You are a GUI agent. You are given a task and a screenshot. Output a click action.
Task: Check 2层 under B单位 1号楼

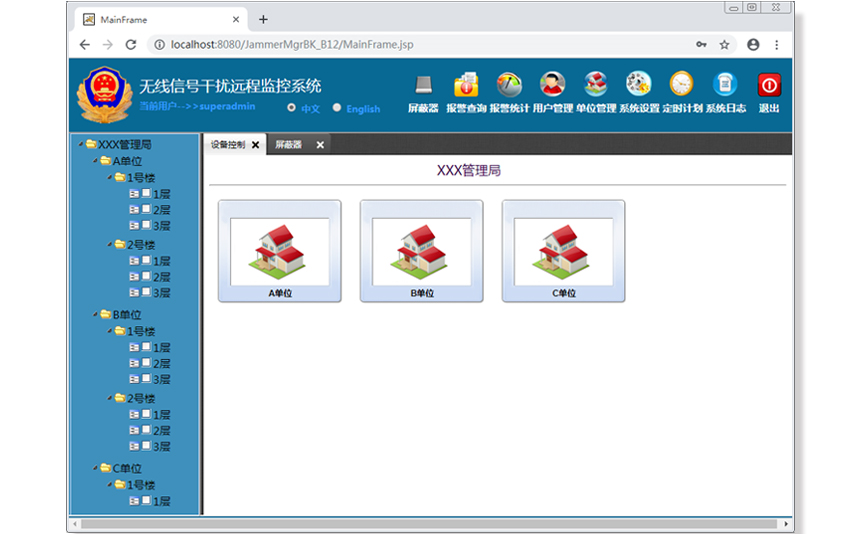146,362
